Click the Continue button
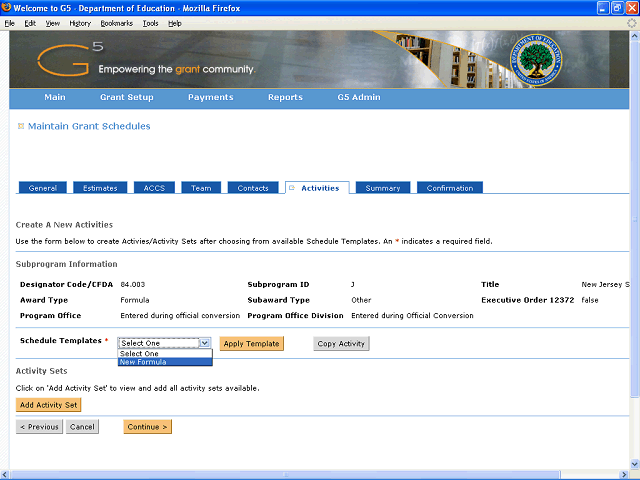Screen dimensions: 640x480 (x=147, y=427)
